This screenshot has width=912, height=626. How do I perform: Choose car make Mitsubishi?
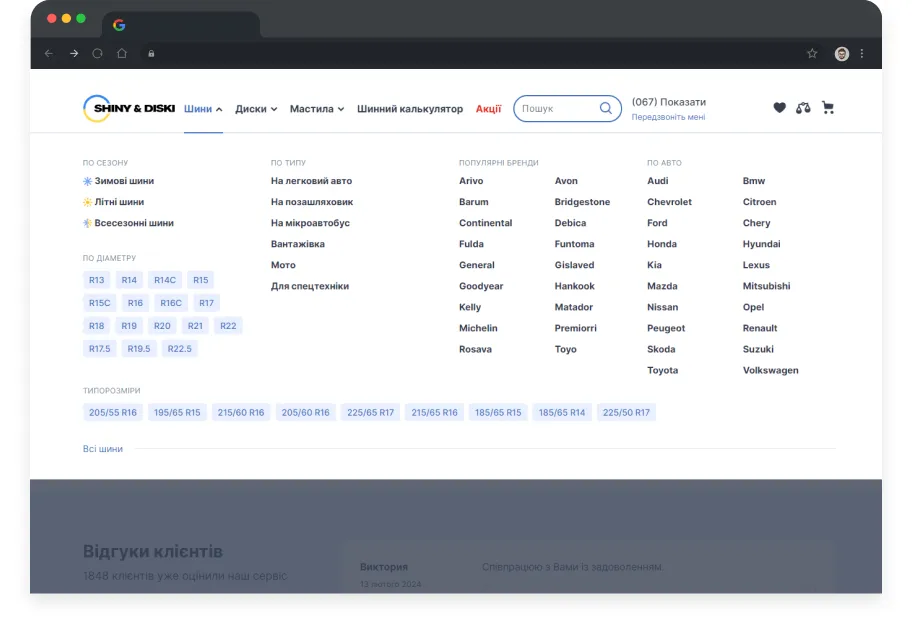(767, 286)
